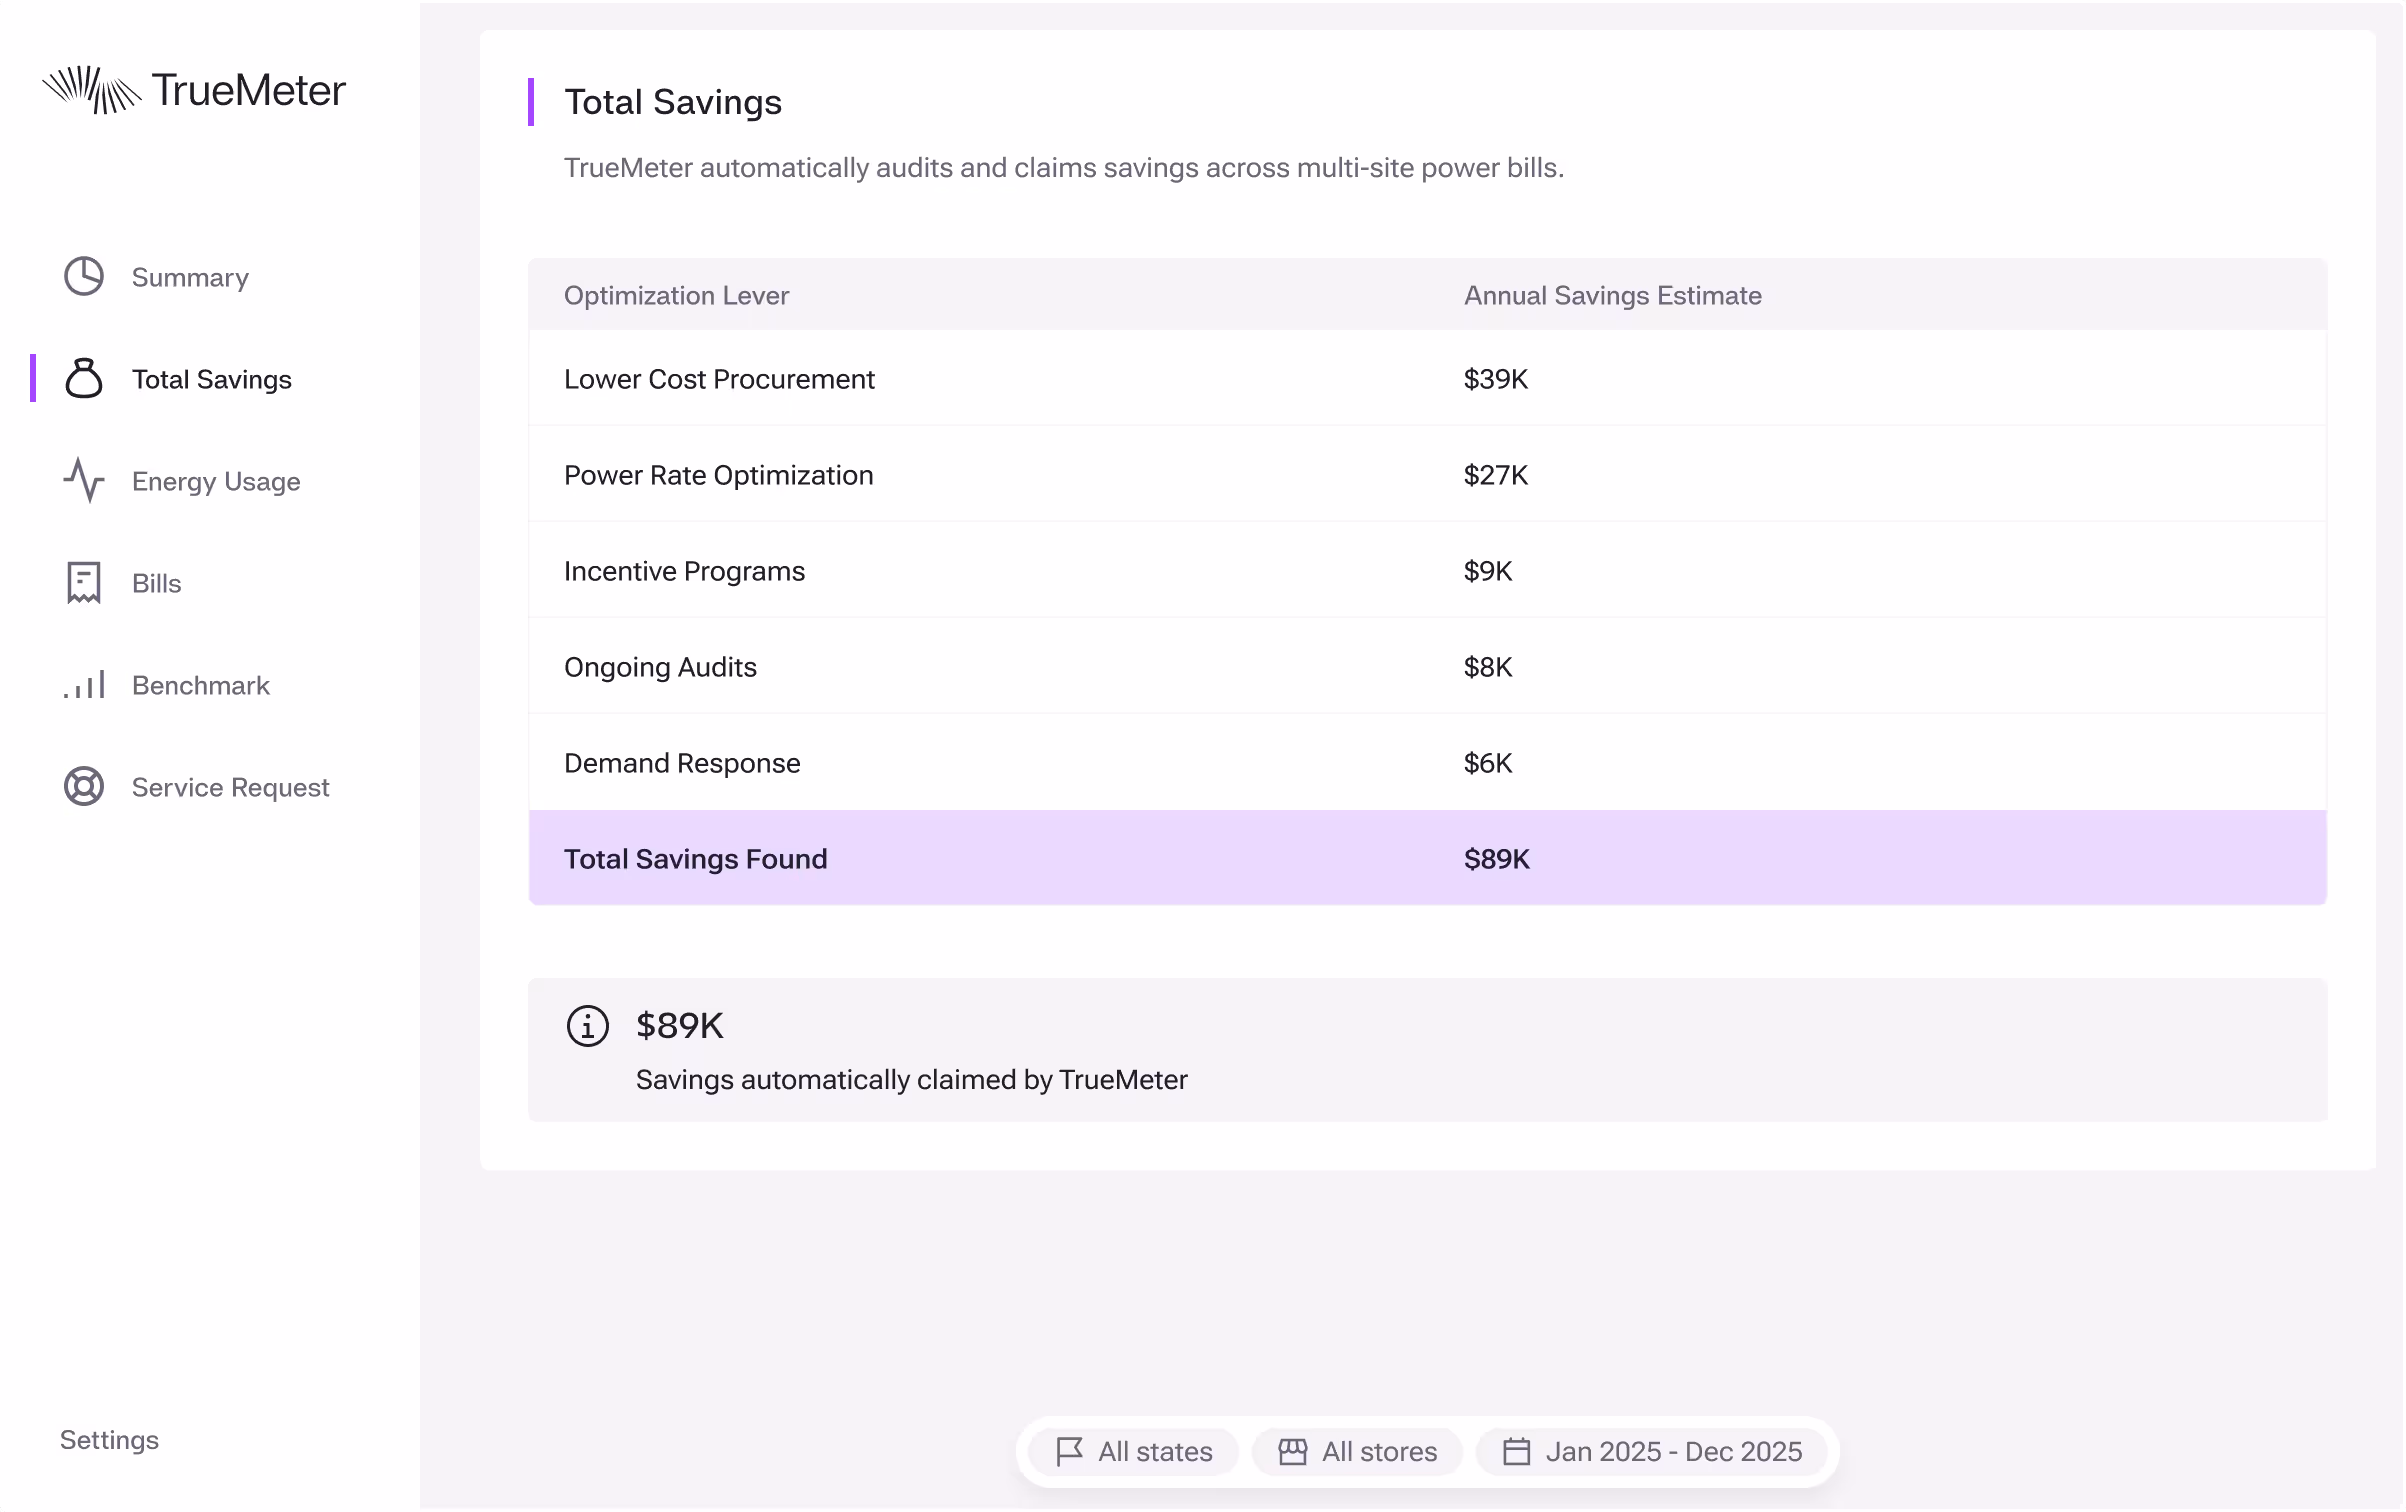Navigate to the Benchmark section
Viewport: 2406px width, 1512px height.
click(200, 686)
